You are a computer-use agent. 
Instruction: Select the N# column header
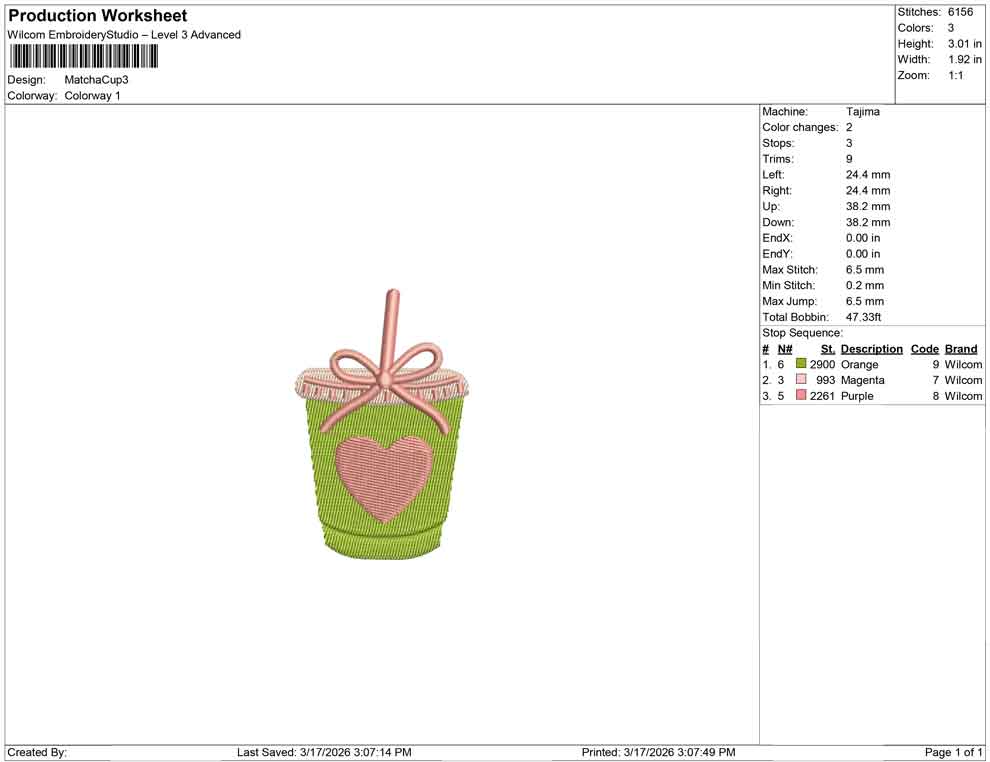pyautogui.click(x=785, y=349)
